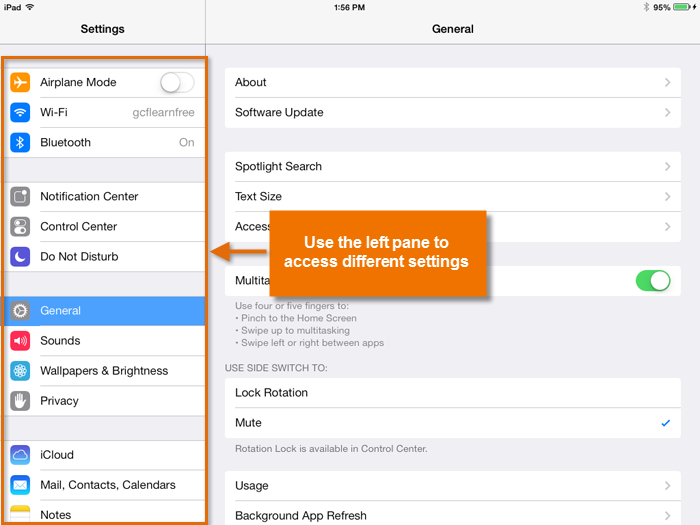The width and height of the screenshot is (700, 525).
Task: Tap the Notification Center icon
Action: [20, 196]
